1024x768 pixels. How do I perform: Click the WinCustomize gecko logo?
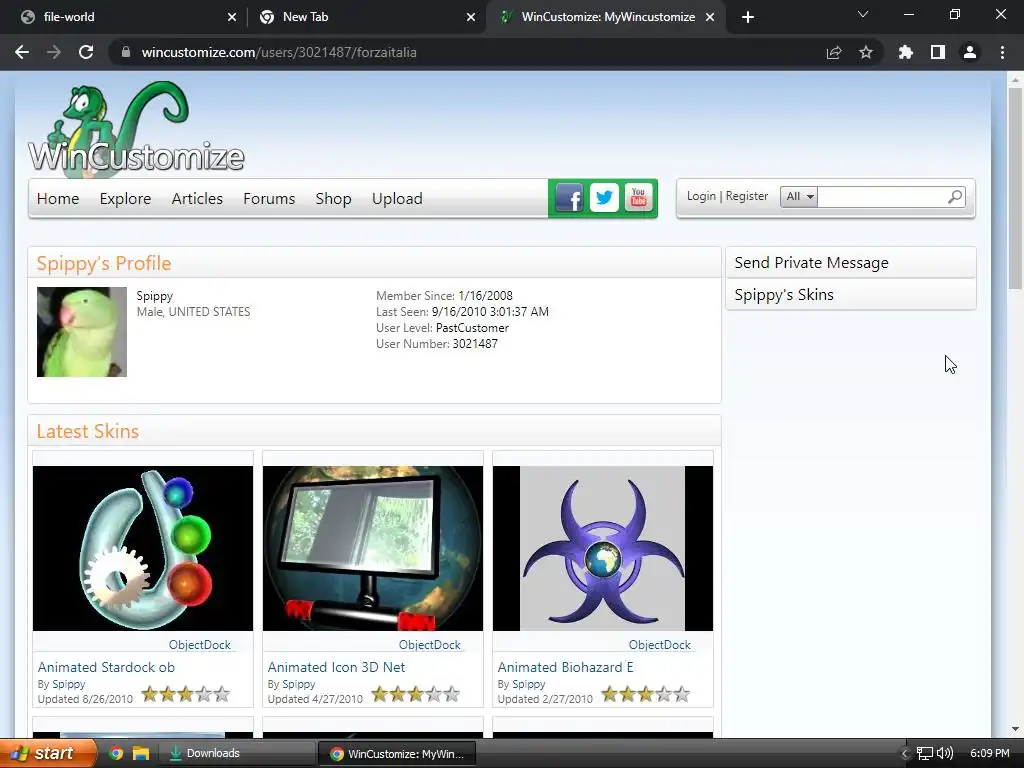point(136,129)
